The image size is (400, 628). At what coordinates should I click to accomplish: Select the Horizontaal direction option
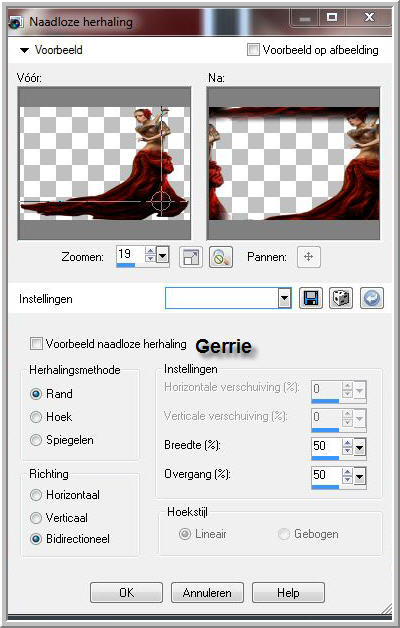pos(36,495)
